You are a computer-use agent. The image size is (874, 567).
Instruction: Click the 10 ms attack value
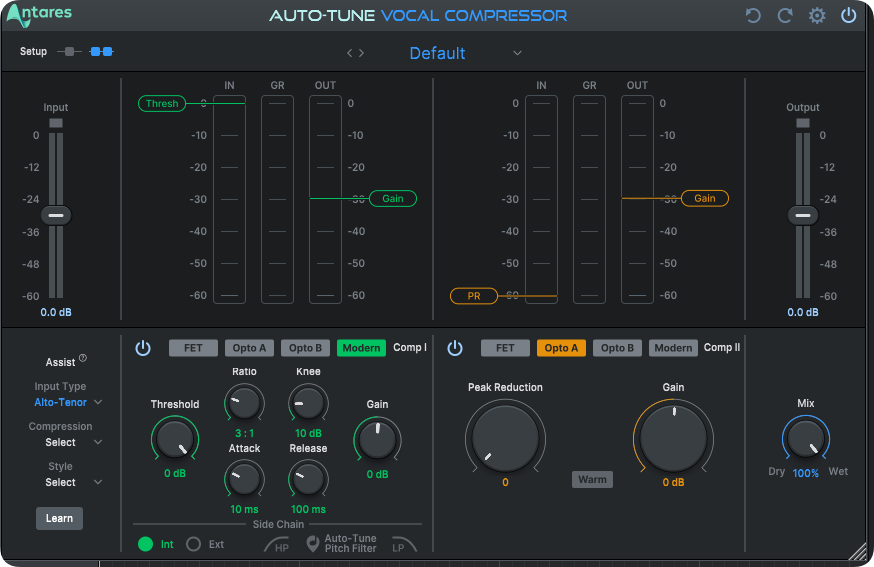click(244, 510)
